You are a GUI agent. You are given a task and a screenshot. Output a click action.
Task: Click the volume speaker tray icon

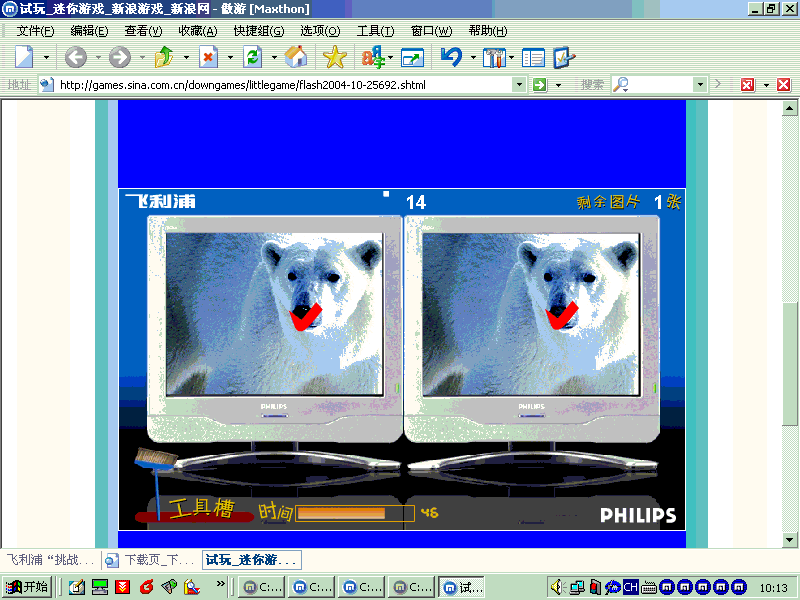click(x=558, y=587)
